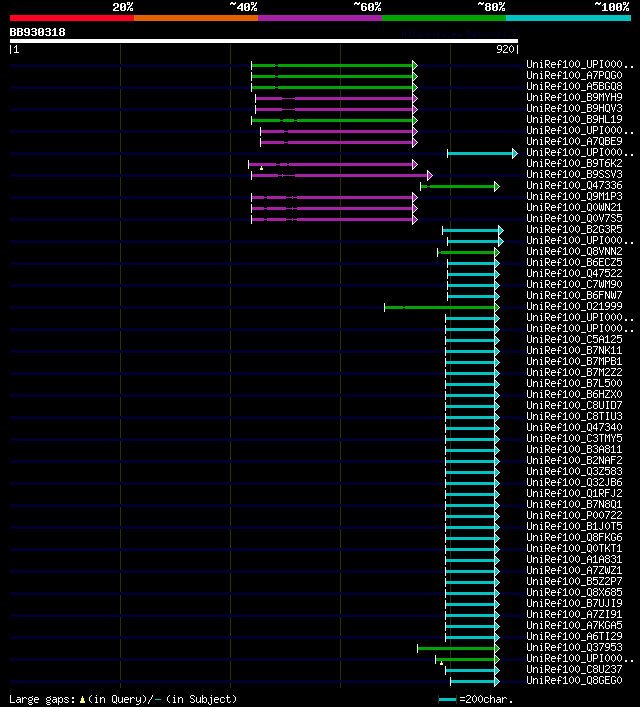Select entry UniRef100_B6FNW7
Viewport: 640px width, 707px height.
click(574, 295)
